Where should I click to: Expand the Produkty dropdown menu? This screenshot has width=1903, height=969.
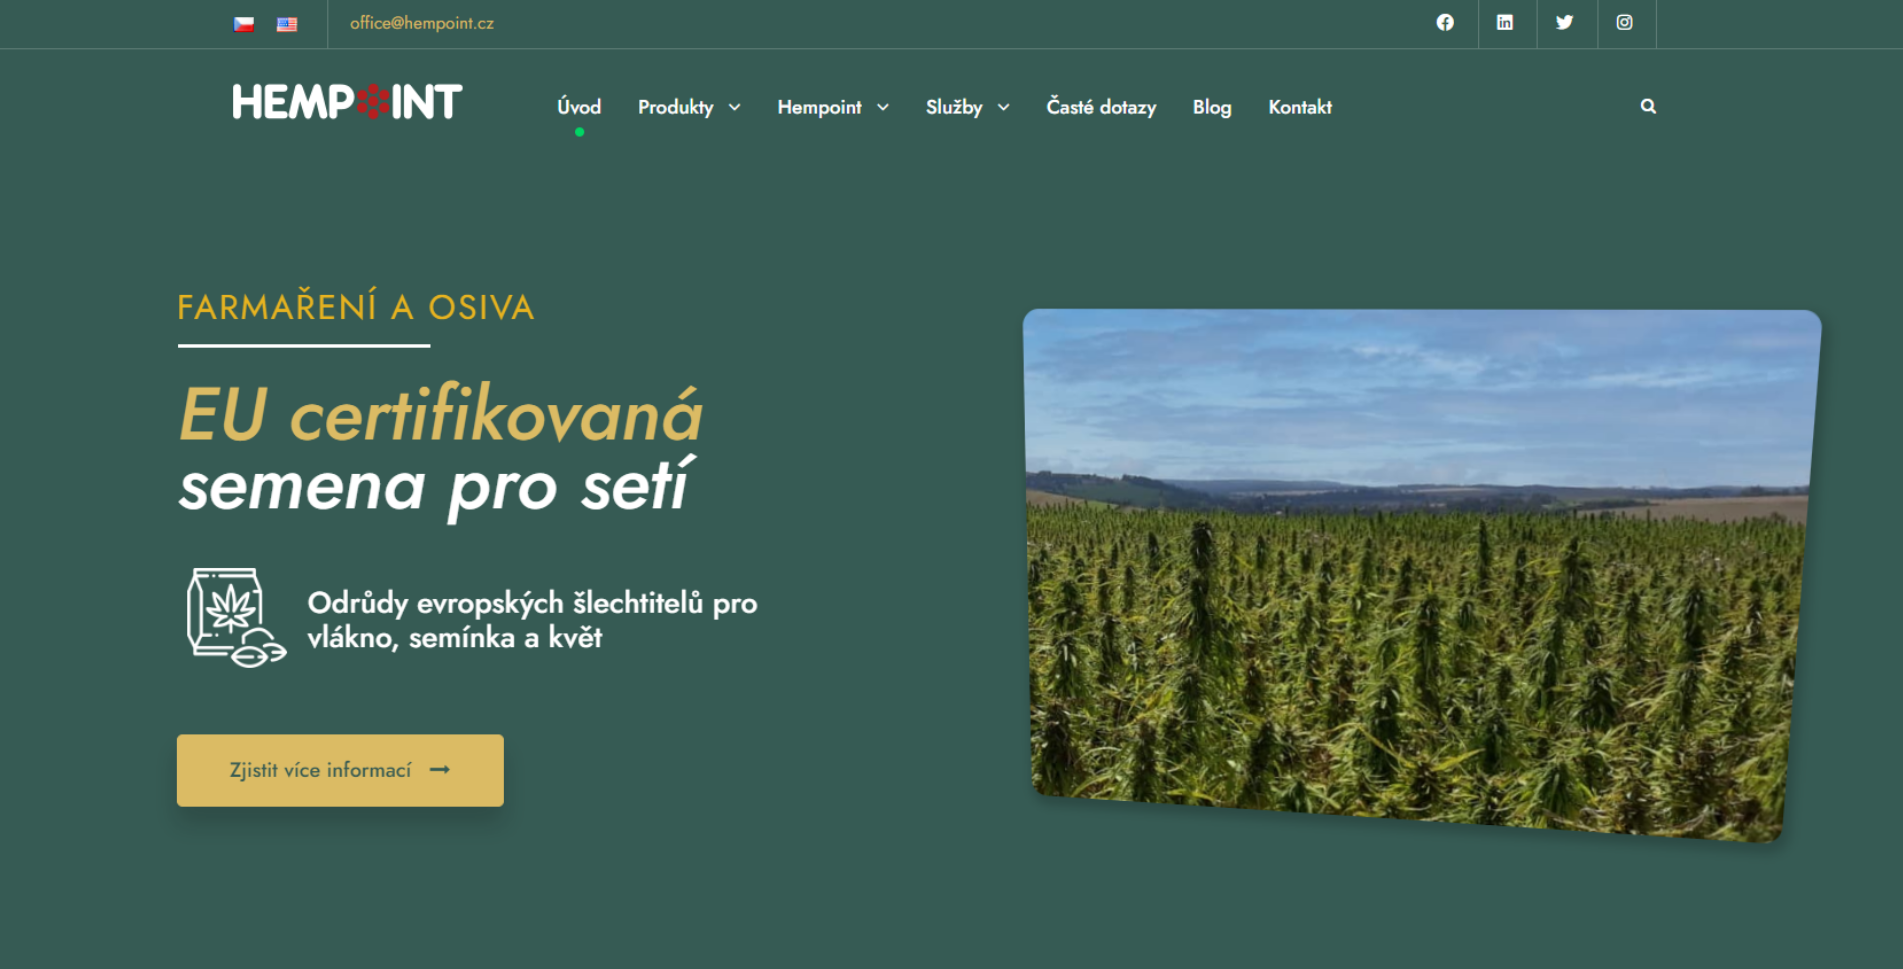click(x=689, y=107)
